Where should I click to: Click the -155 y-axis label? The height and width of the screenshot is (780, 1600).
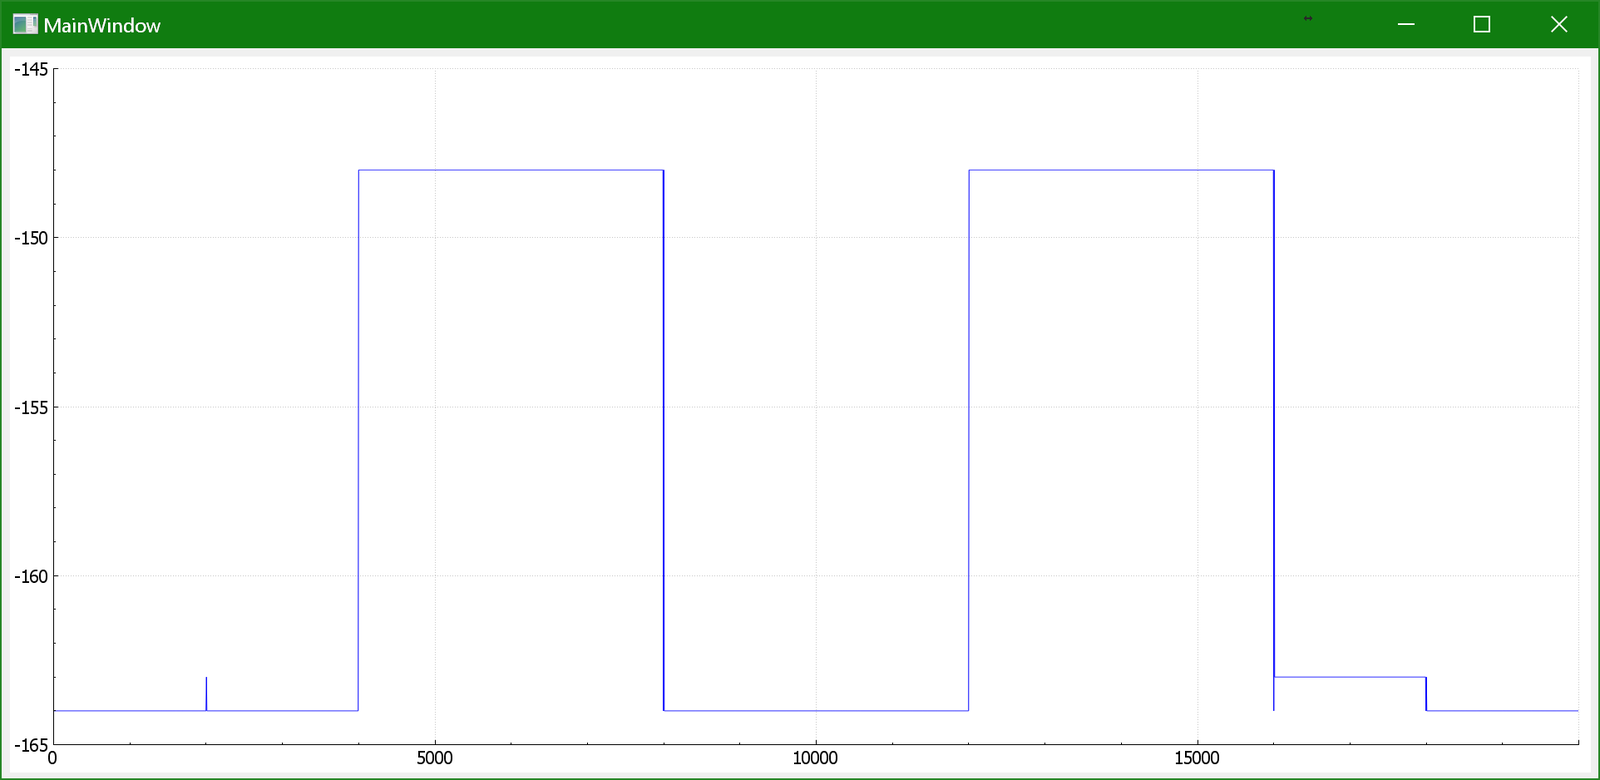(31, 407)
